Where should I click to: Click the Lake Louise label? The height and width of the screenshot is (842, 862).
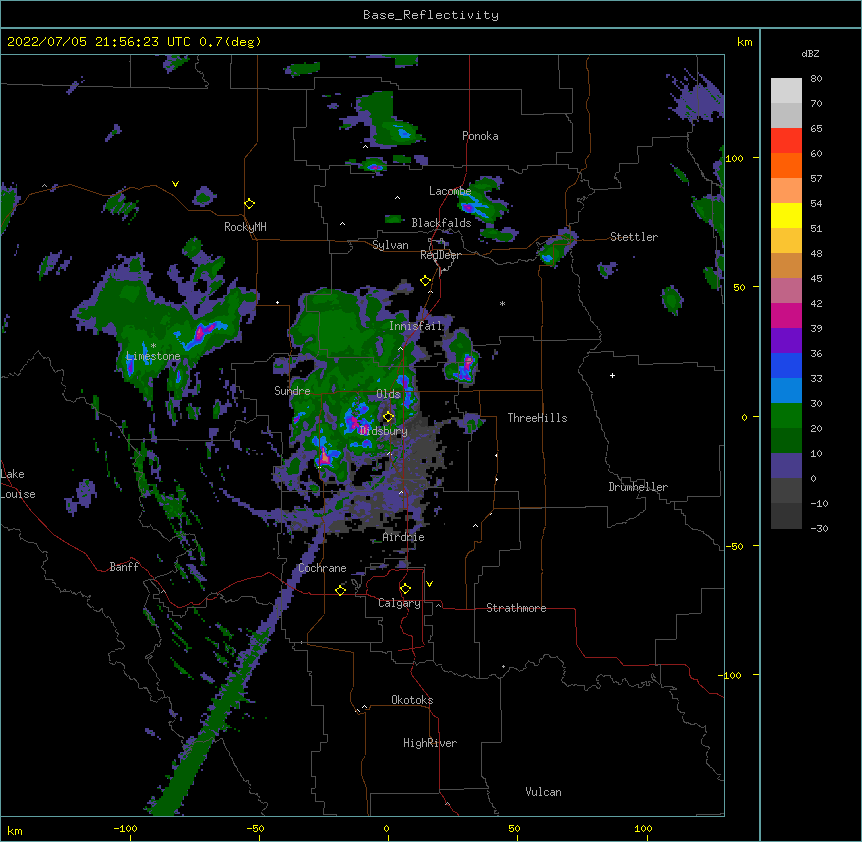(18, 484)
